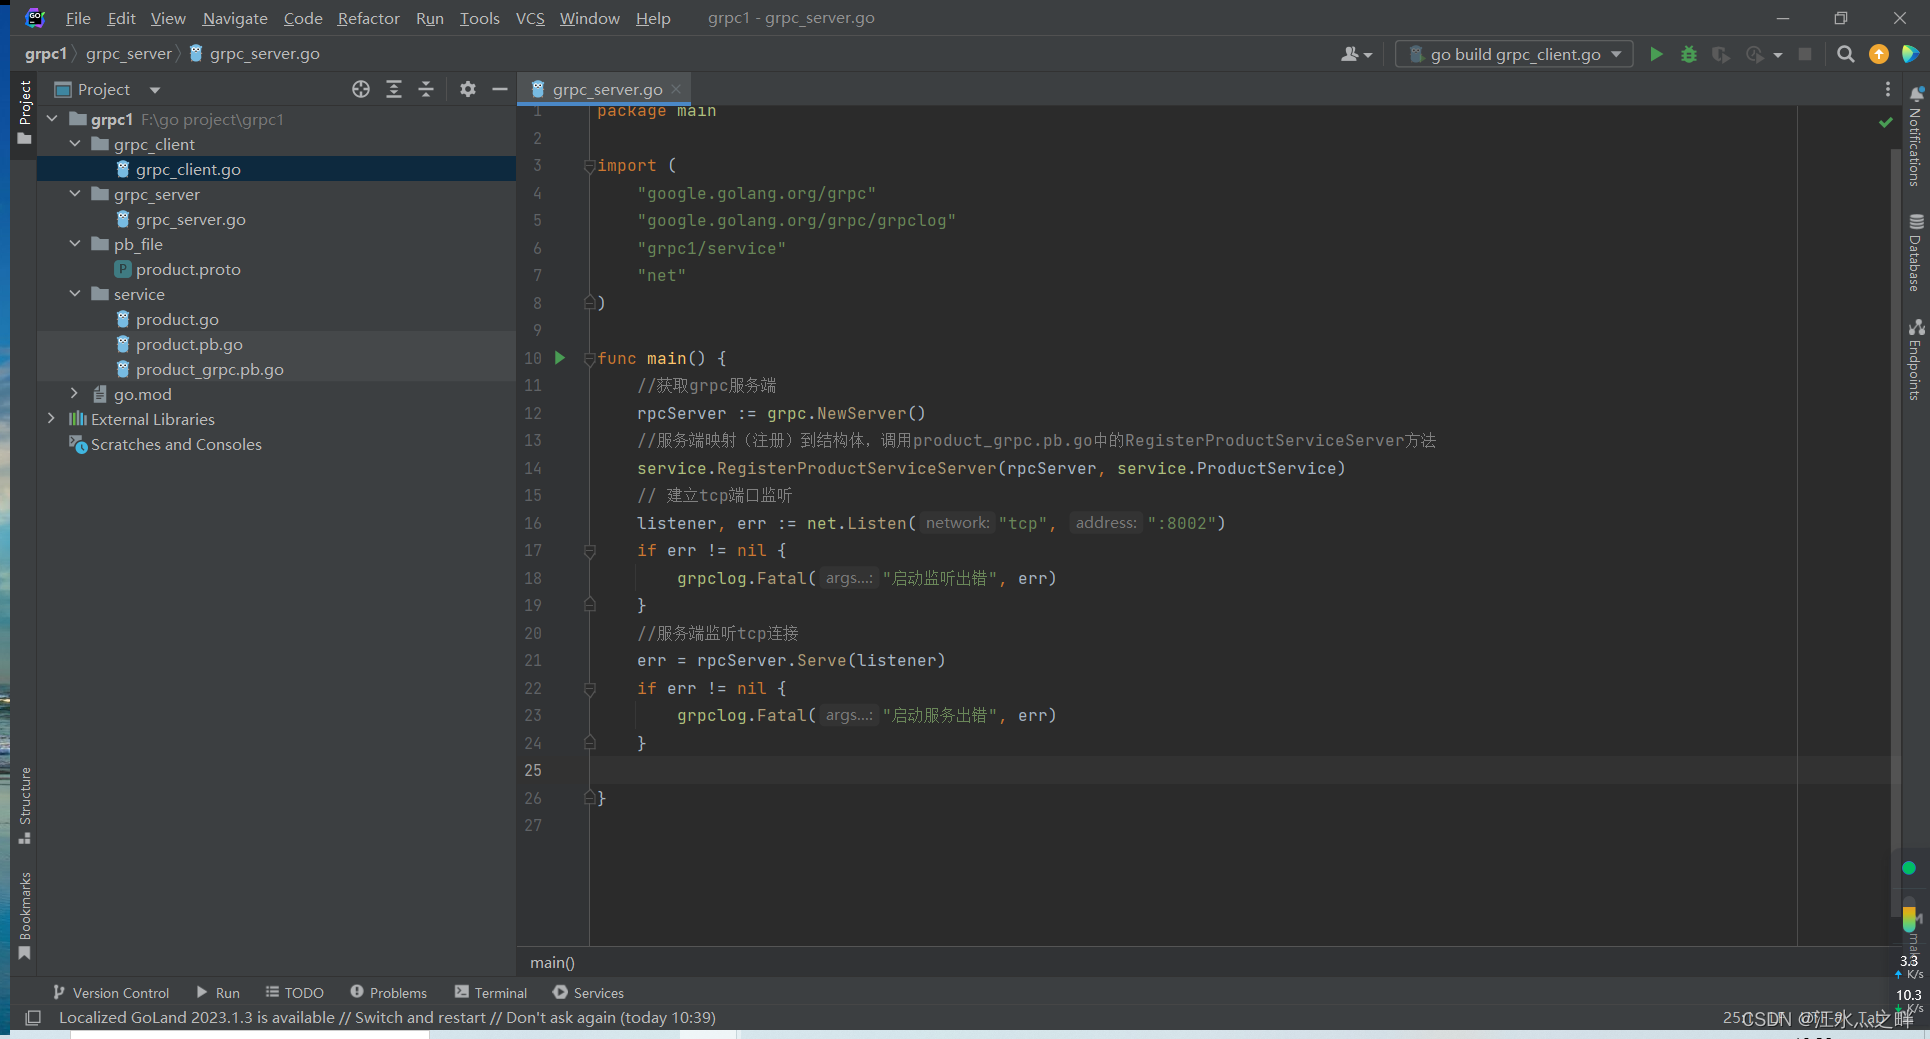Open the Database side panel
Viewport: 1930px width, 1039px height.
click(1915, 253)
